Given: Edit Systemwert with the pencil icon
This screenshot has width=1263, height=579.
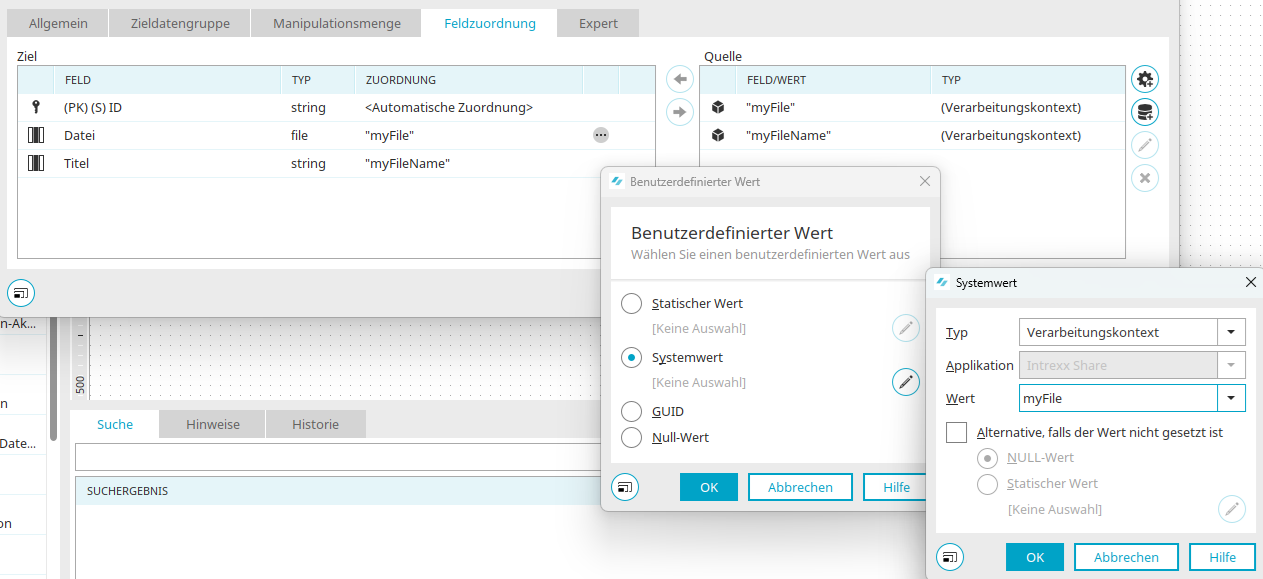Looking at the screenshot, I should click(x=906, y=382).
